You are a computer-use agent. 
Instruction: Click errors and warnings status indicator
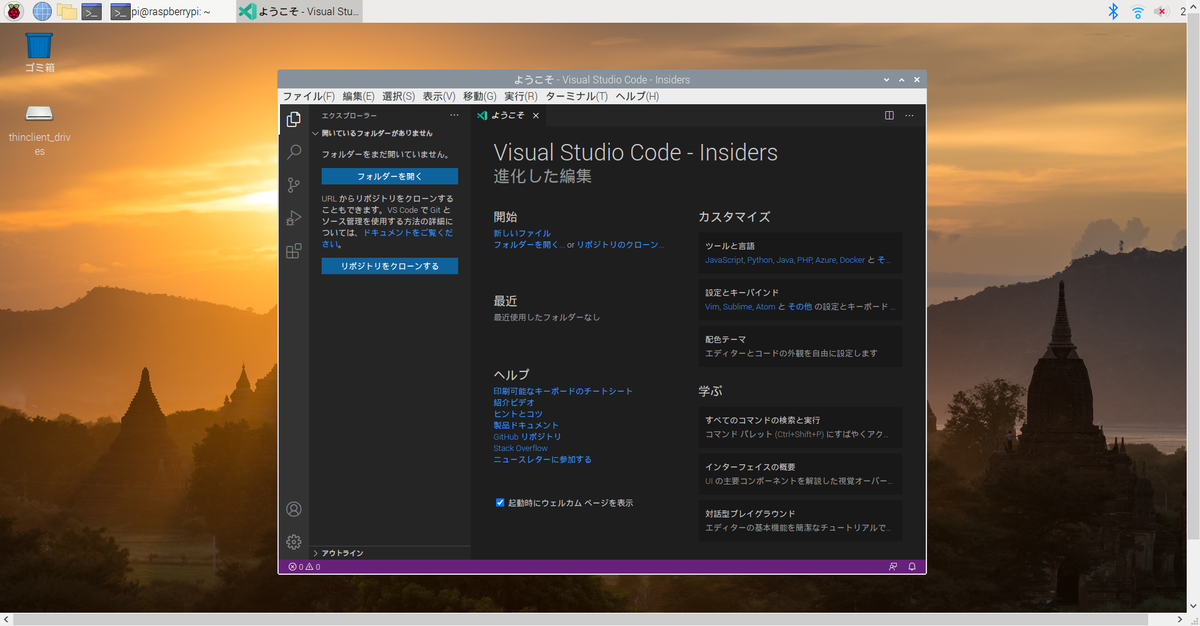tap(304, 567)
